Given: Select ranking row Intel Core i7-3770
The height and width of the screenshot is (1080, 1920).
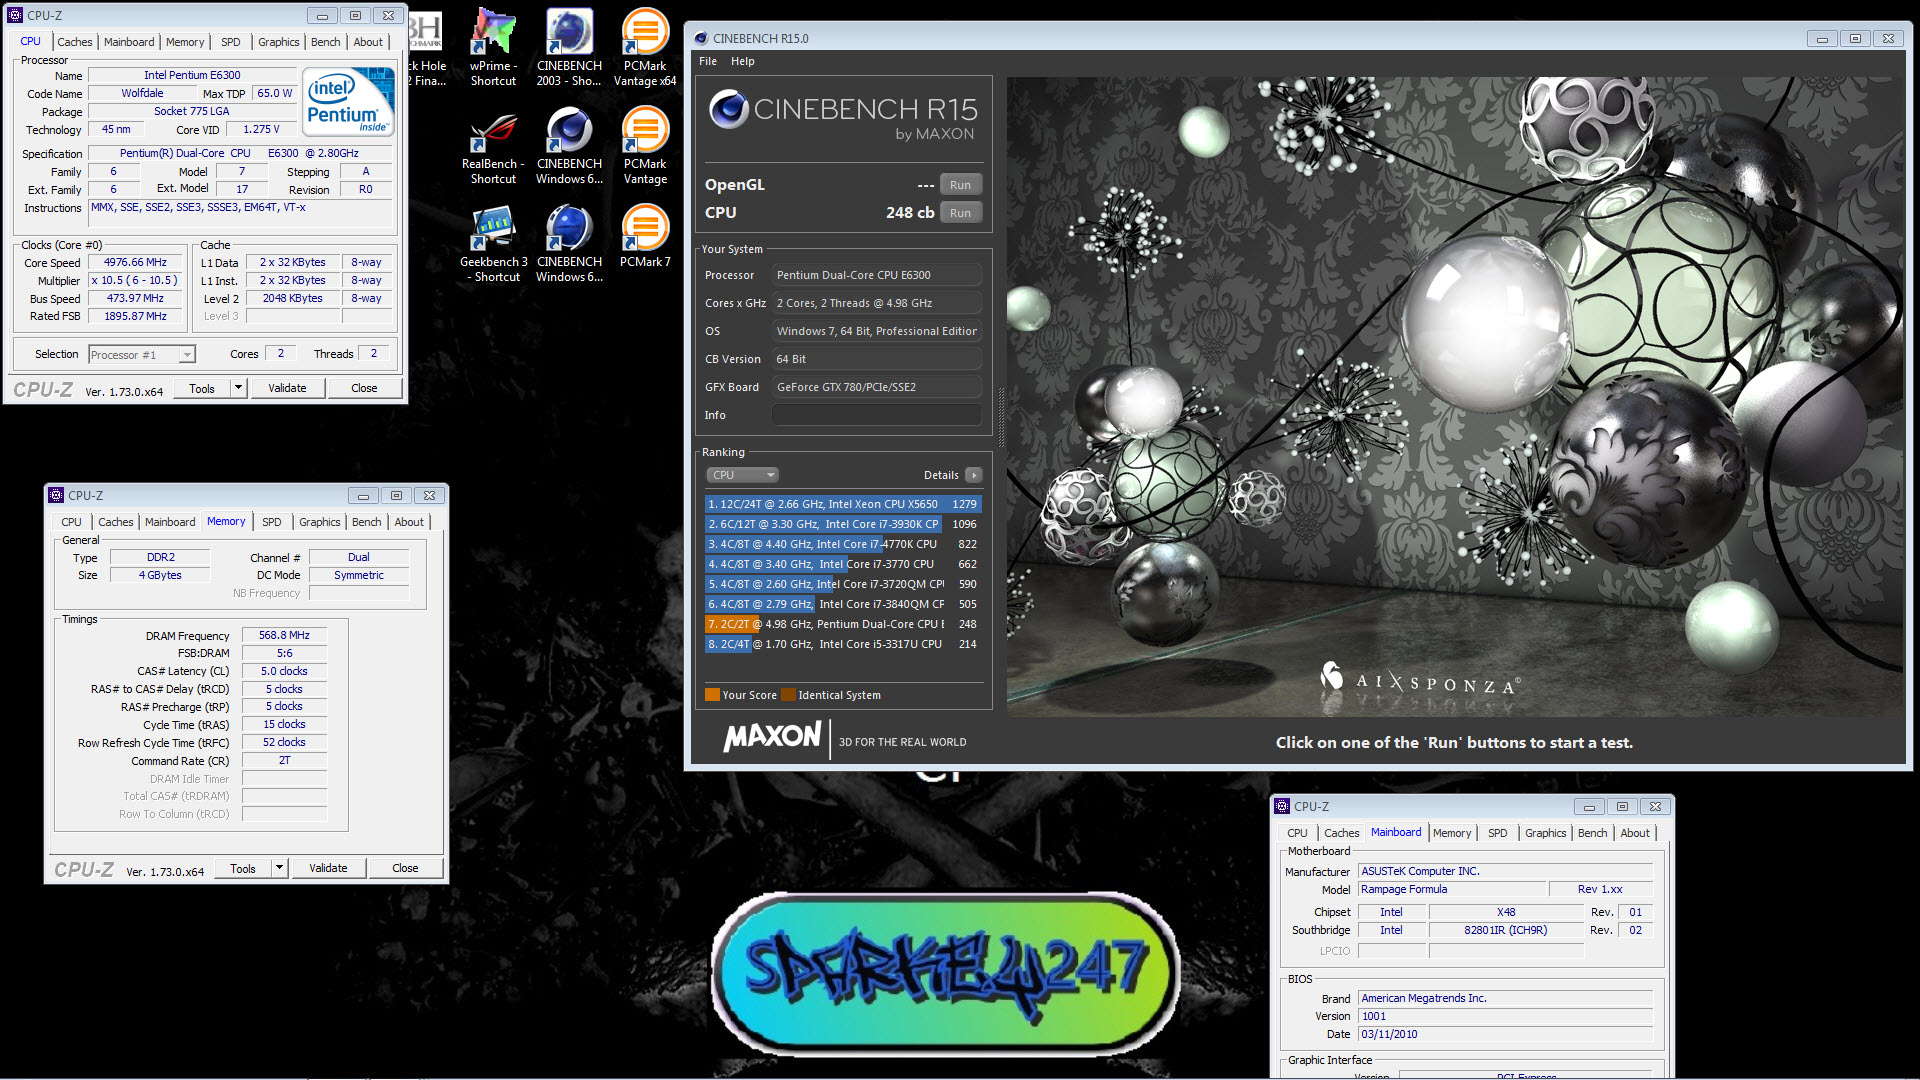Looking at the screenshot, I should pos(842,564).
